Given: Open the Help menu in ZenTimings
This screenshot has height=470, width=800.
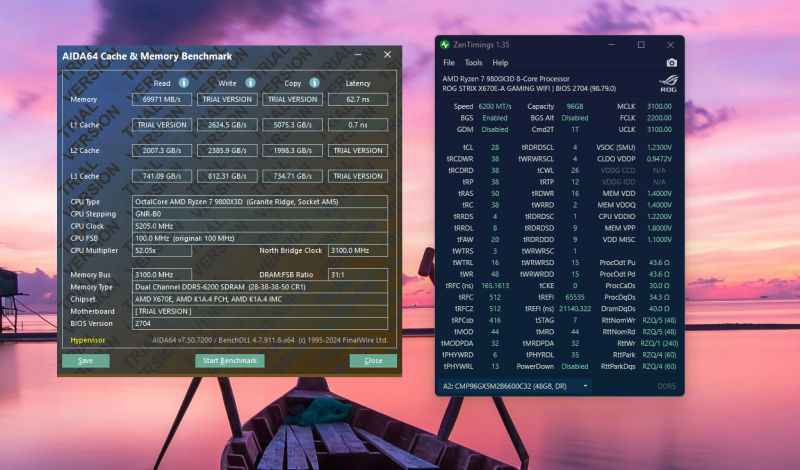Looking at the screenshot, I should tap(500, 63).
